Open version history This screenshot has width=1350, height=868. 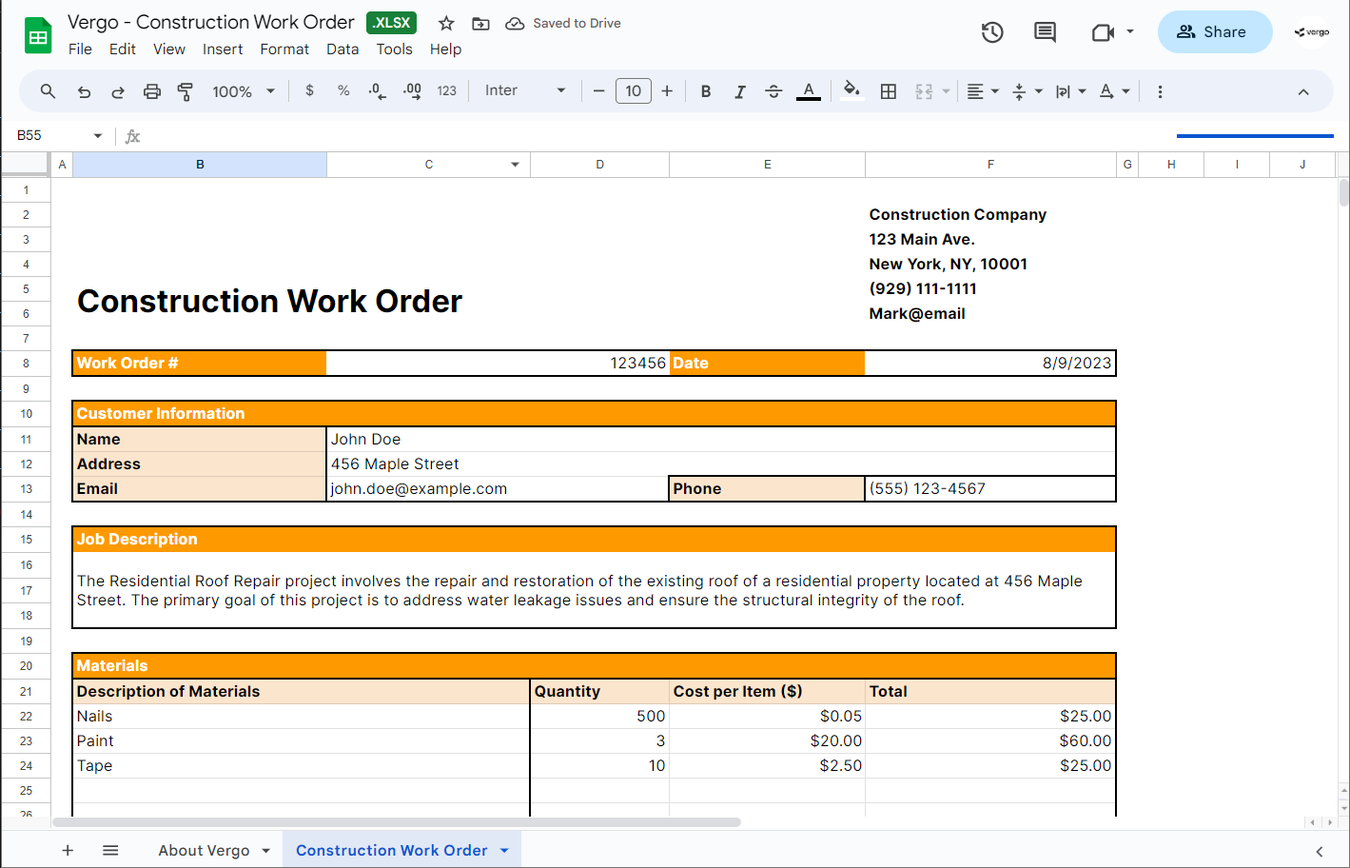[992, 32]
